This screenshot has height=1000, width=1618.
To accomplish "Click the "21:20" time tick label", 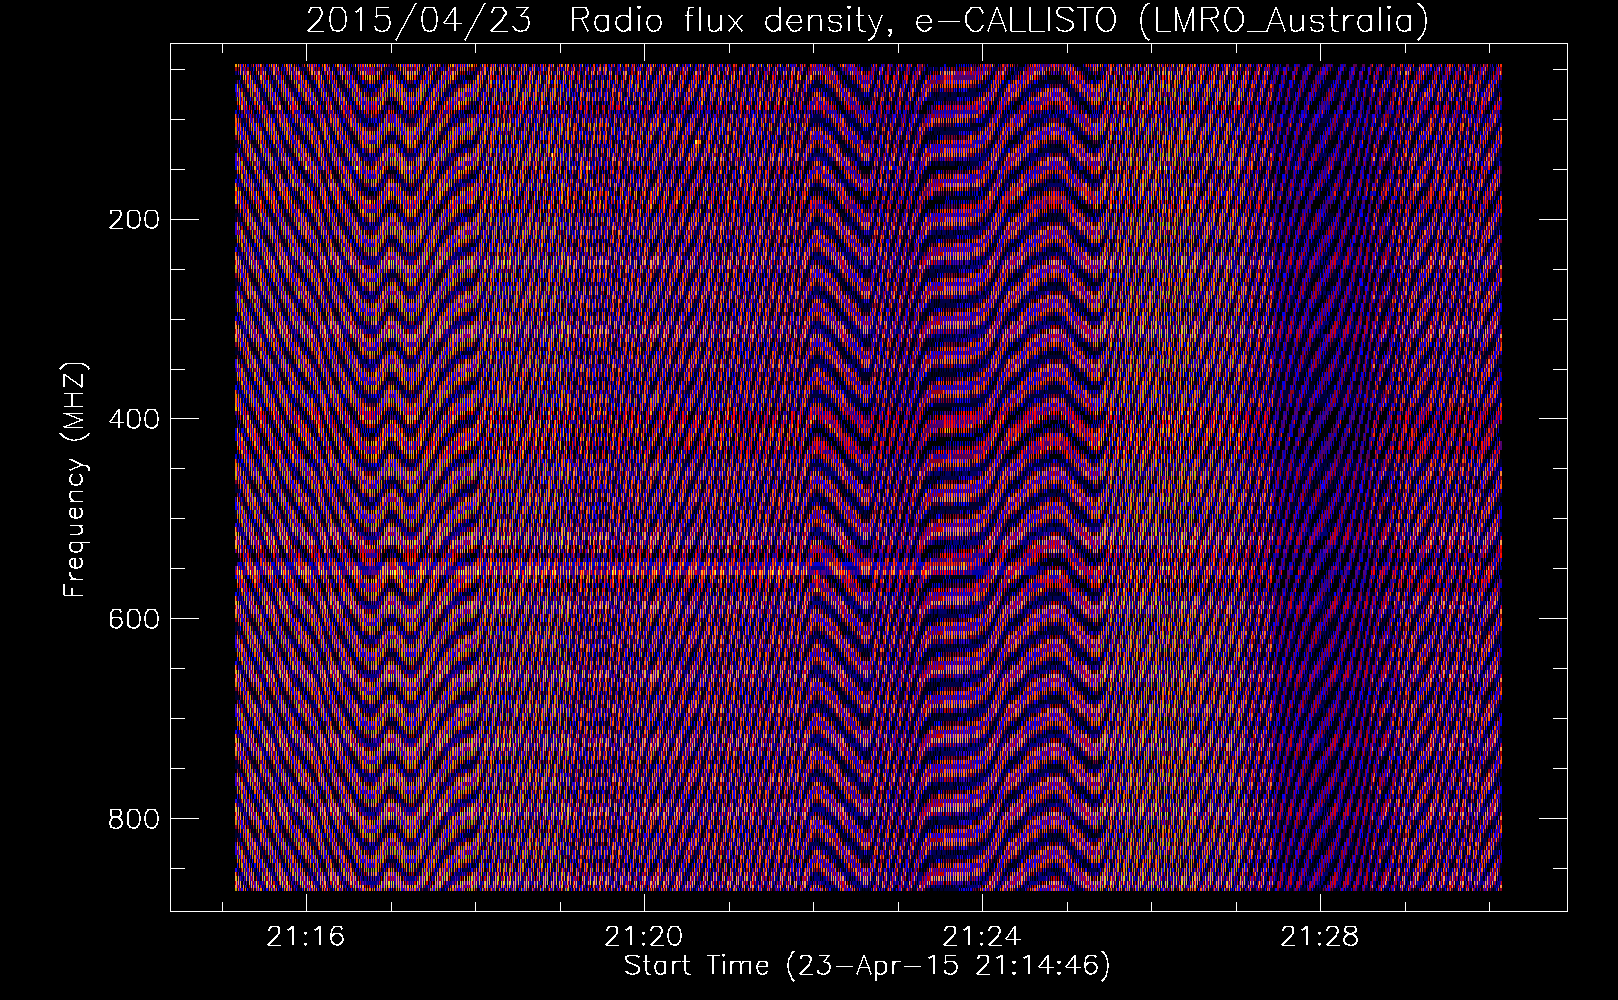I will (644, 936).
